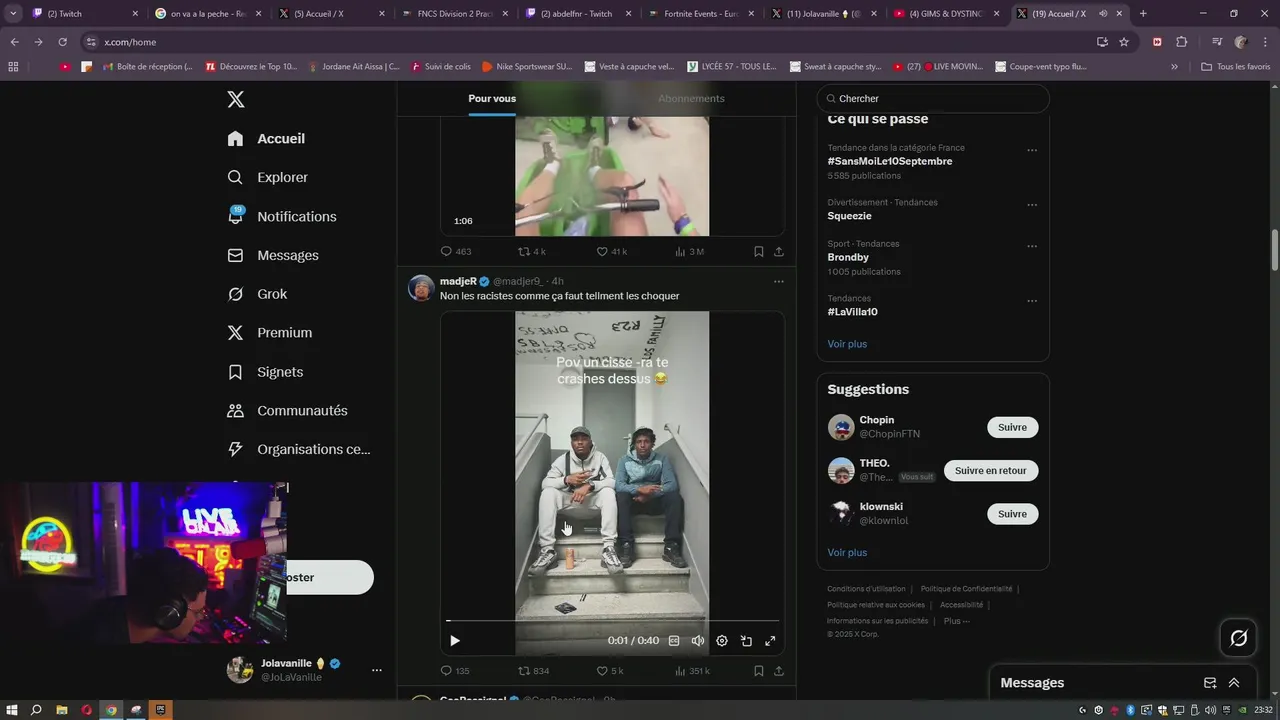Switch to the Pour vous tab
1280x720 pixels.
(x=492, y=98)
